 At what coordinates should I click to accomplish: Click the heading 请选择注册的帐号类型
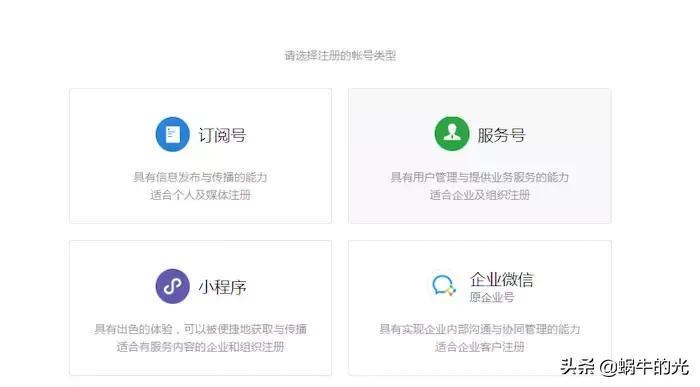(340, 56)
